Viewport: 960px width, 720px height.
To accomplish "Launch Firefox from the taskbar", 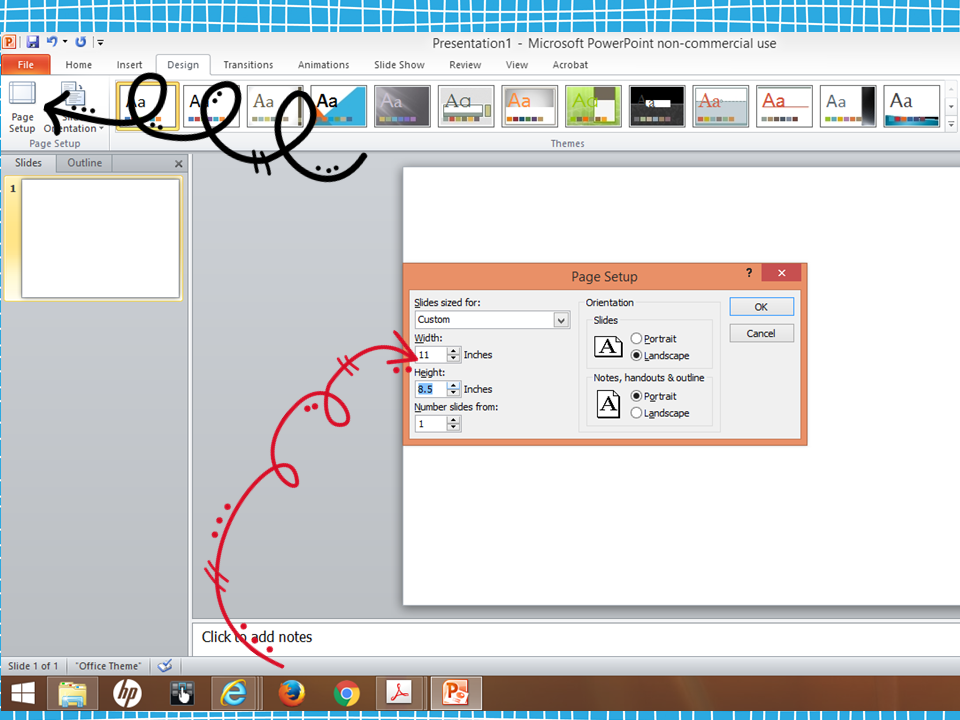I will [x=291, y=694].
